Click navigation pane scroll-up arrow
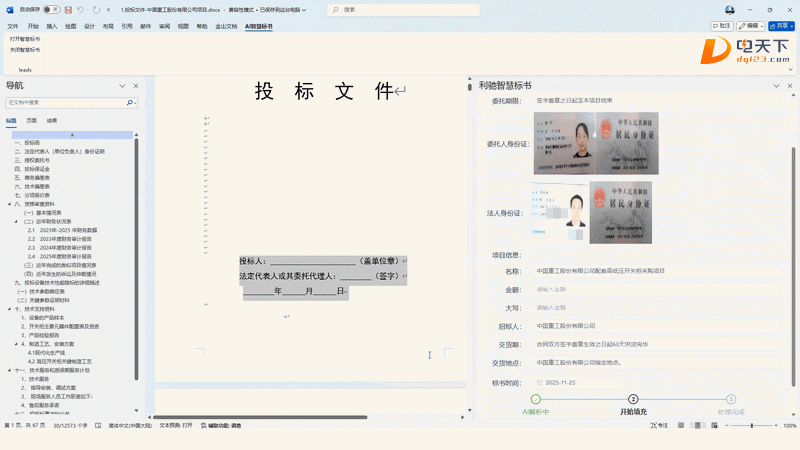 coord(136,135)
